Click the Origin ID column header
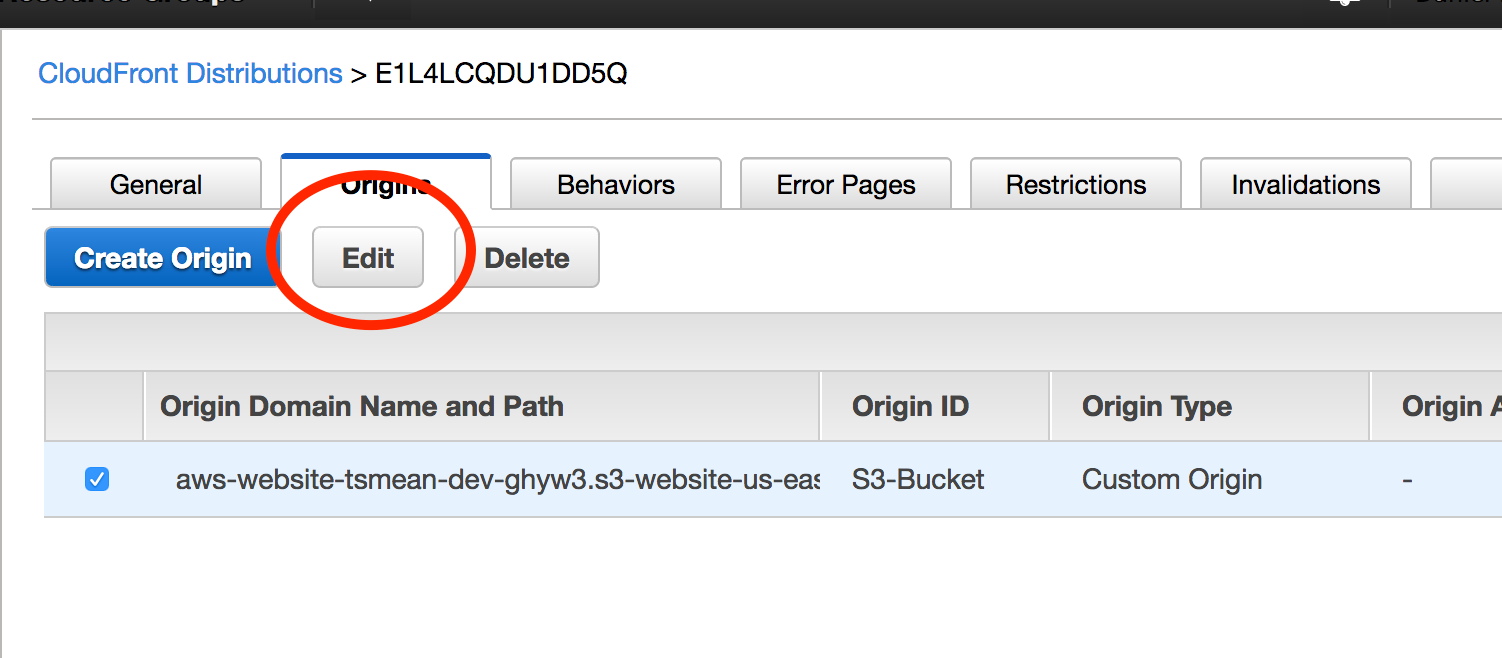The width and height of the screenshot is (1502, 658). point(910,407)
